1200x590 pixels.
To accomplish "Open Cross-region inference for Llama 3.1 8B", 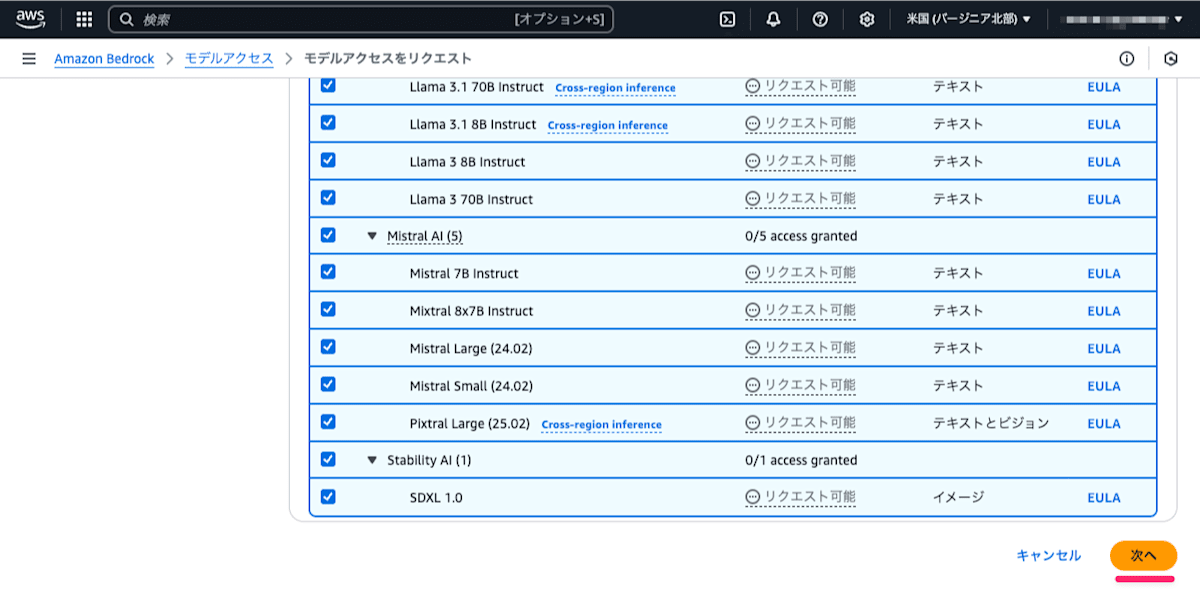I will (608, 125).
